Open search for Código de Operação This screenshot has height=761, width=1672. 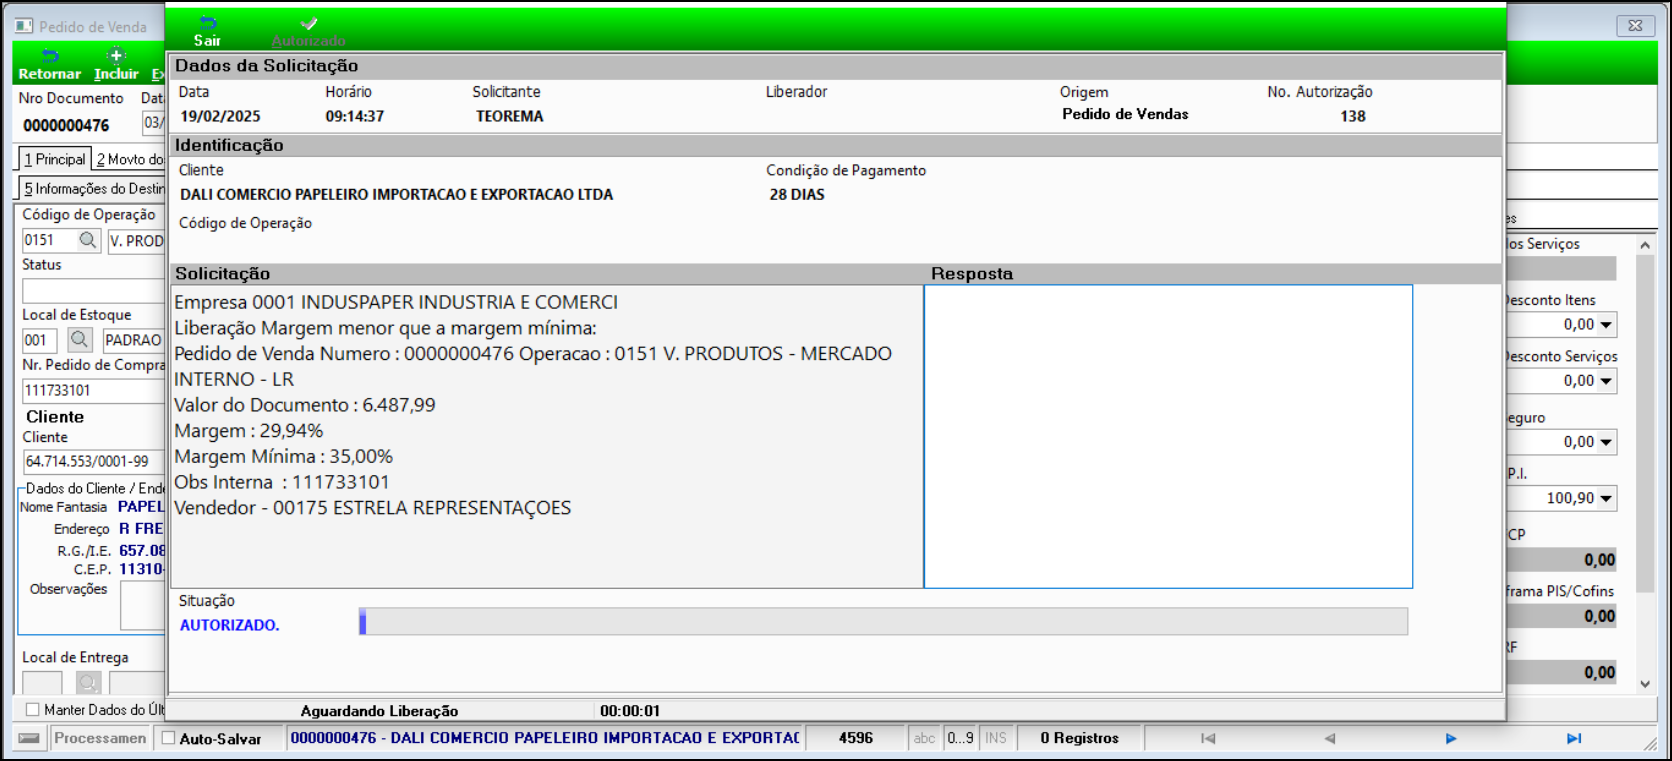[x=88, y=240]
